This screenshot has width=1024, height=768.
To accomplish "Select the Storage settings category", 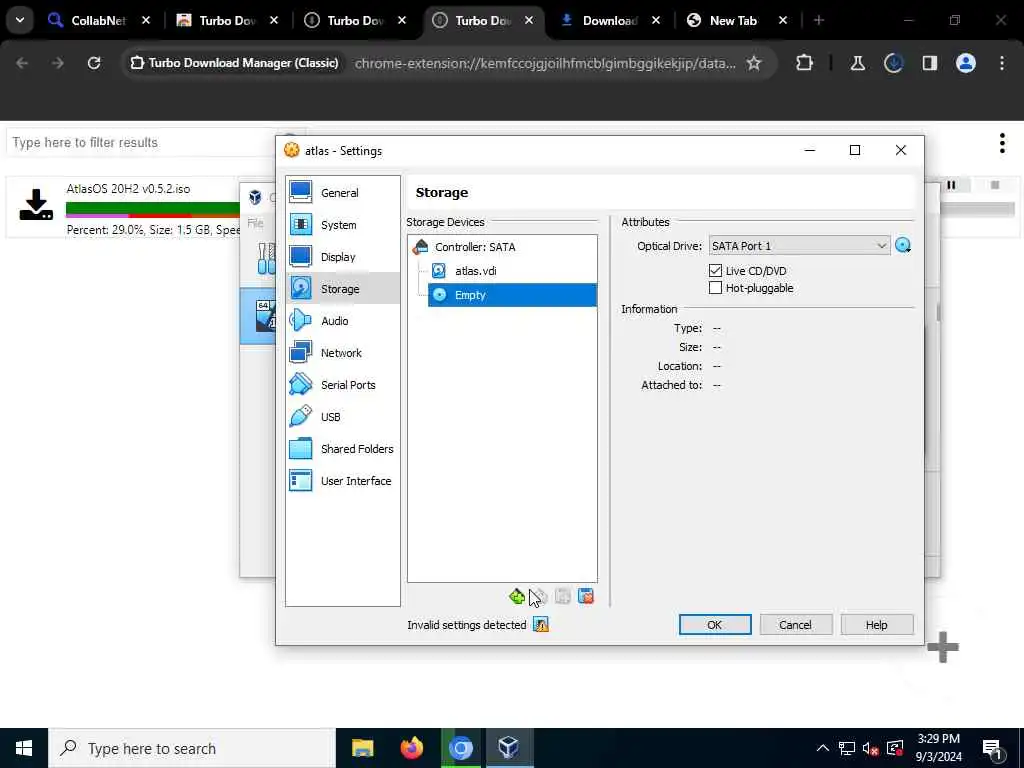I will coord(342,289).
